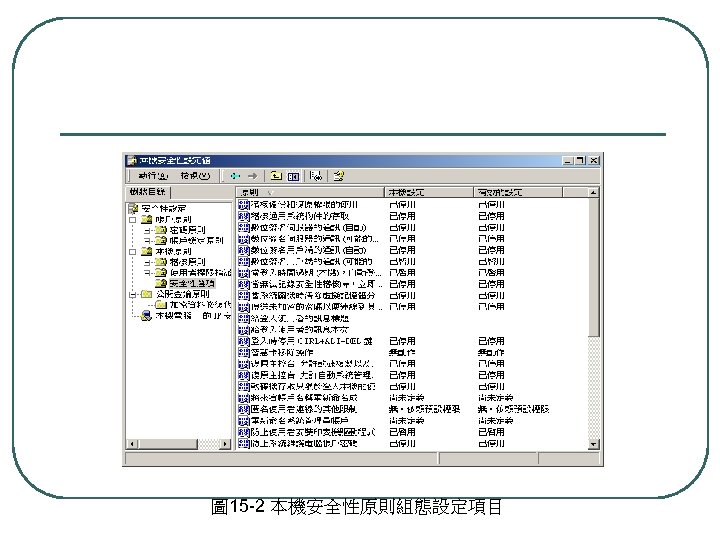Click the Up One Level folder icon
Image resolution: width=720 pixels, height=540 pixels.
(276, 176)
